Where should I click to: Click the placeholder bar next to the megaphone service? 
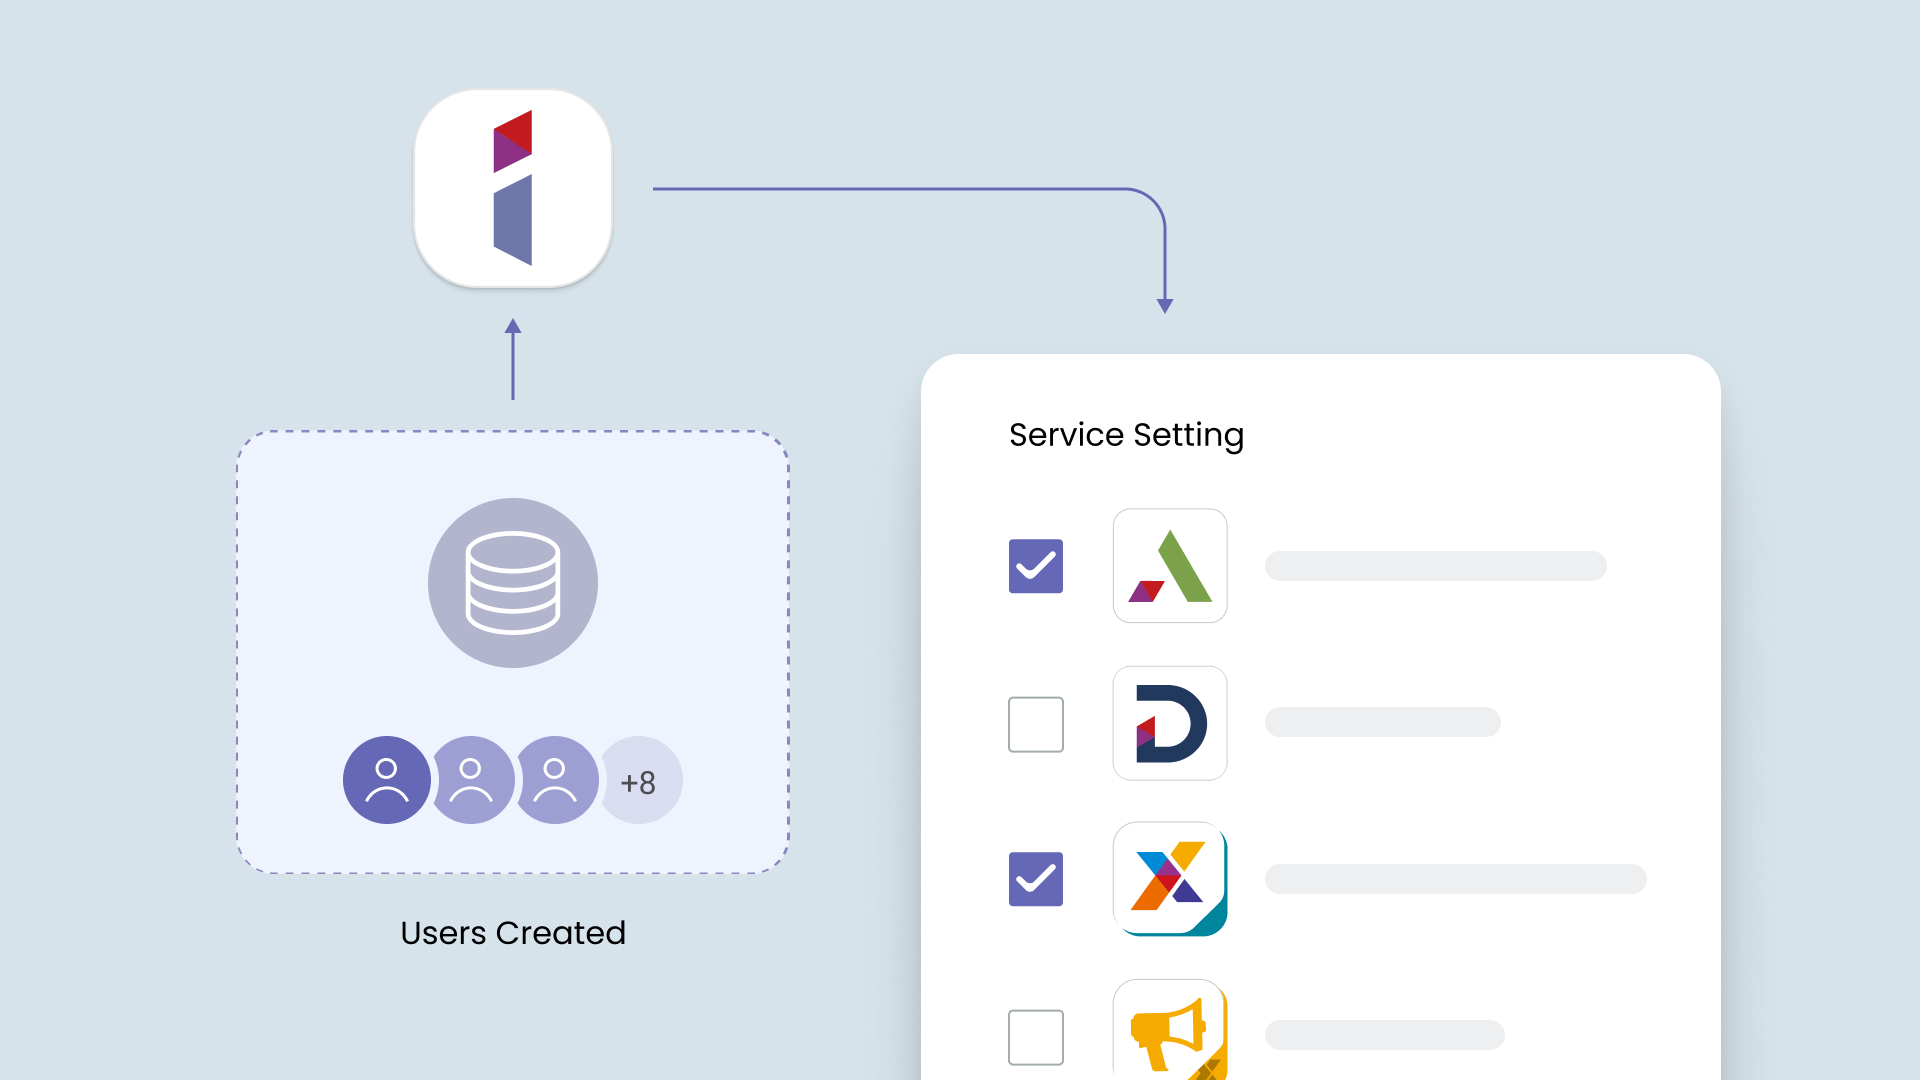[1385, 1035]
